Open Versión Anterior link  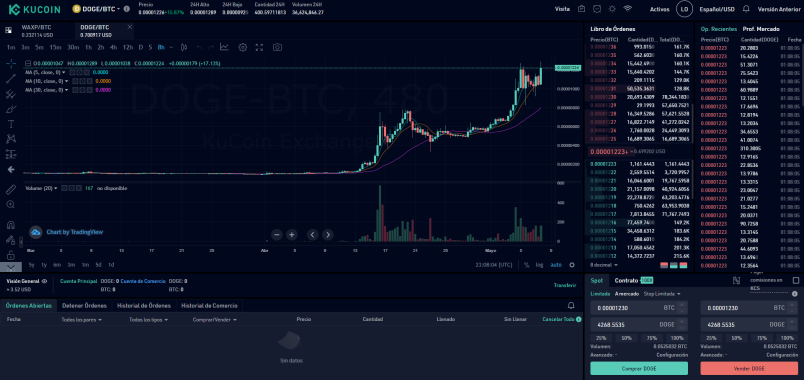click(x=778, y=9)
